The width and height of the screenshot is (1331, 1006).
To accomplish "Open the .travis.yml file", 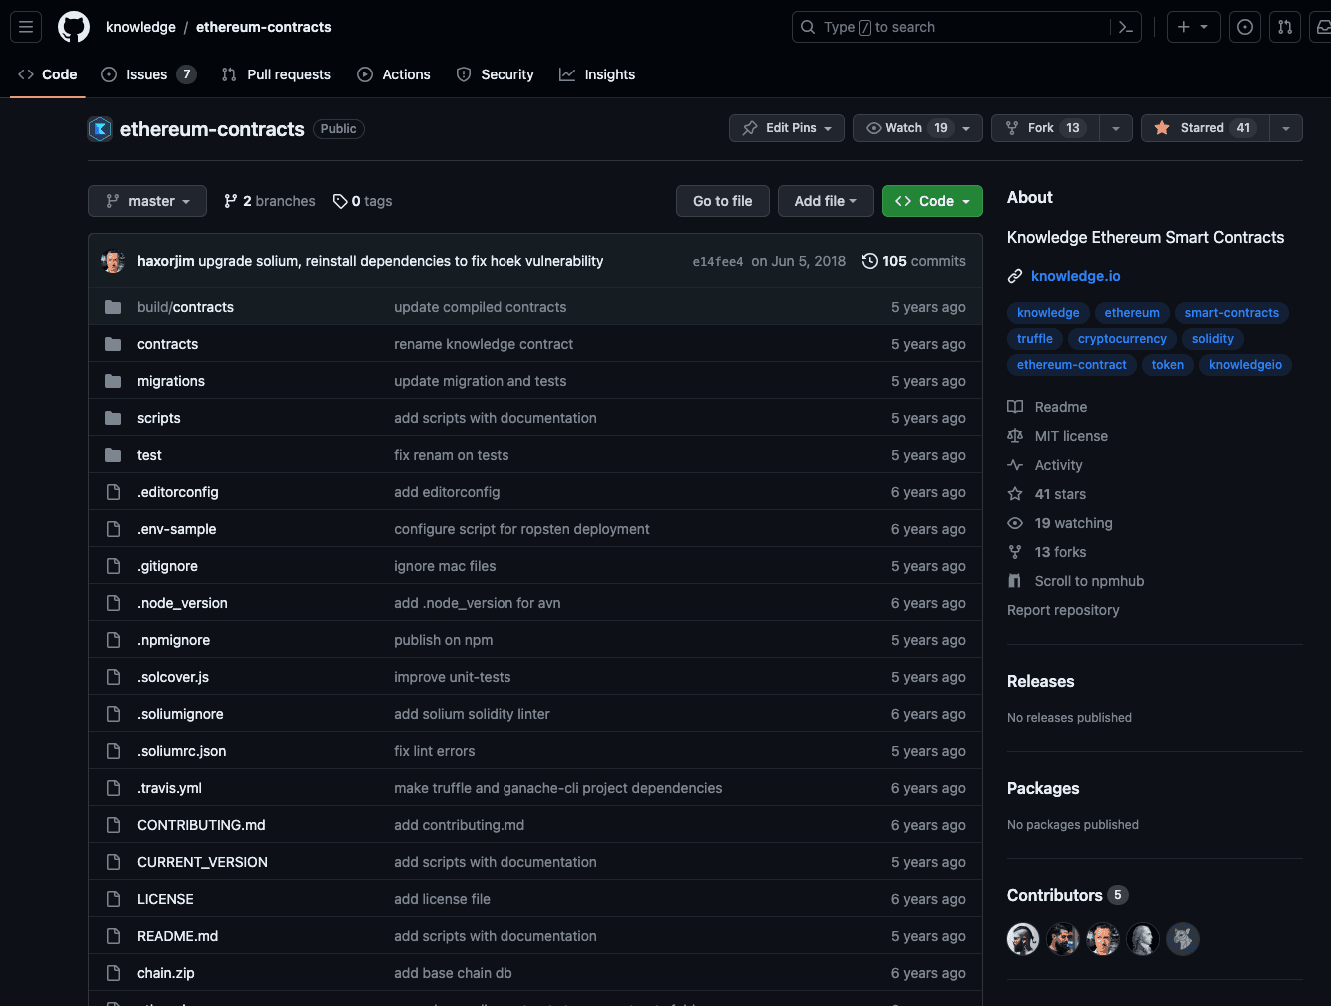I will (x=170, y=788).
